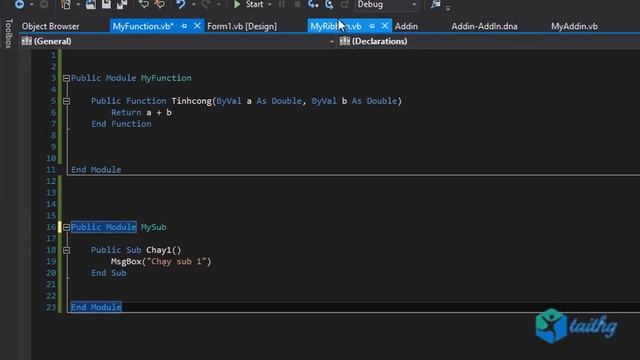
Task: Click the Save All icon
Action: click(x=122, y=4)
